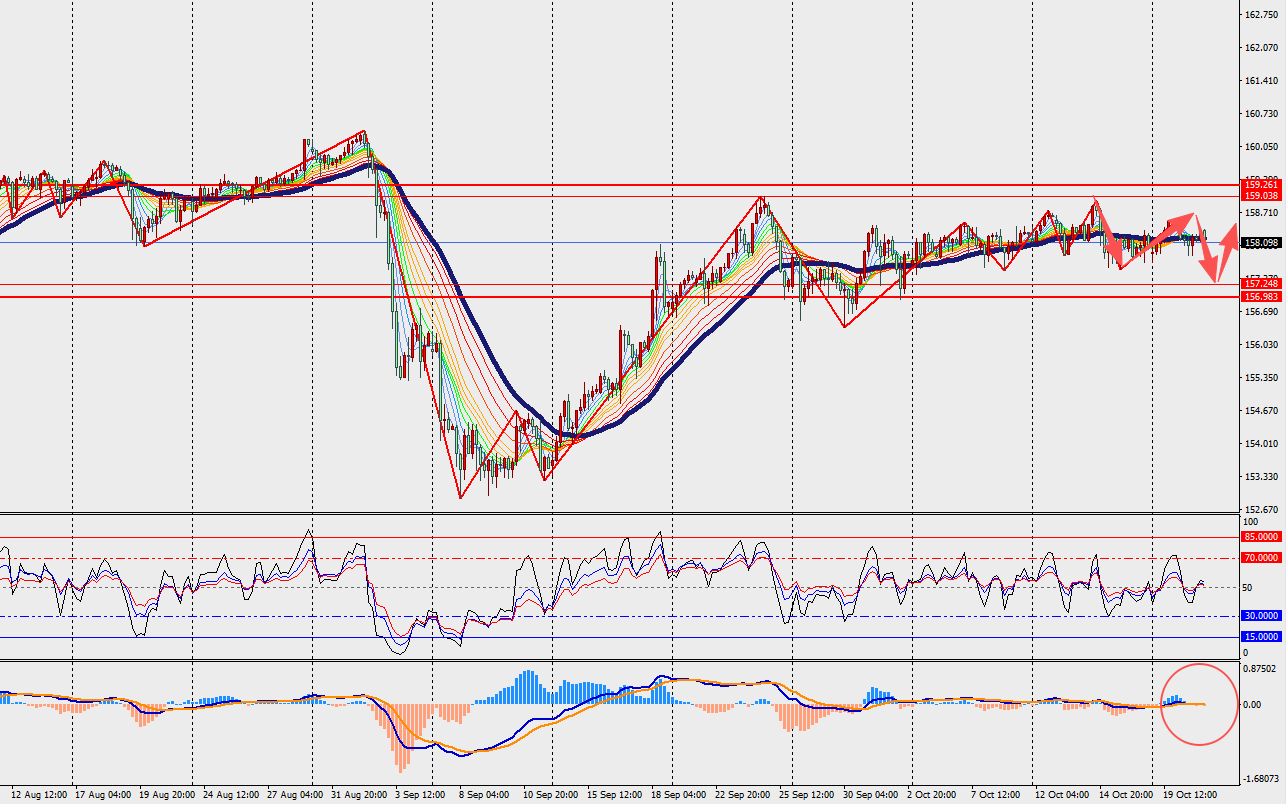Screen dimensions: 1287x804
Task: Click the 30 Sep 04:00 time label
Action: coord(871,795)
